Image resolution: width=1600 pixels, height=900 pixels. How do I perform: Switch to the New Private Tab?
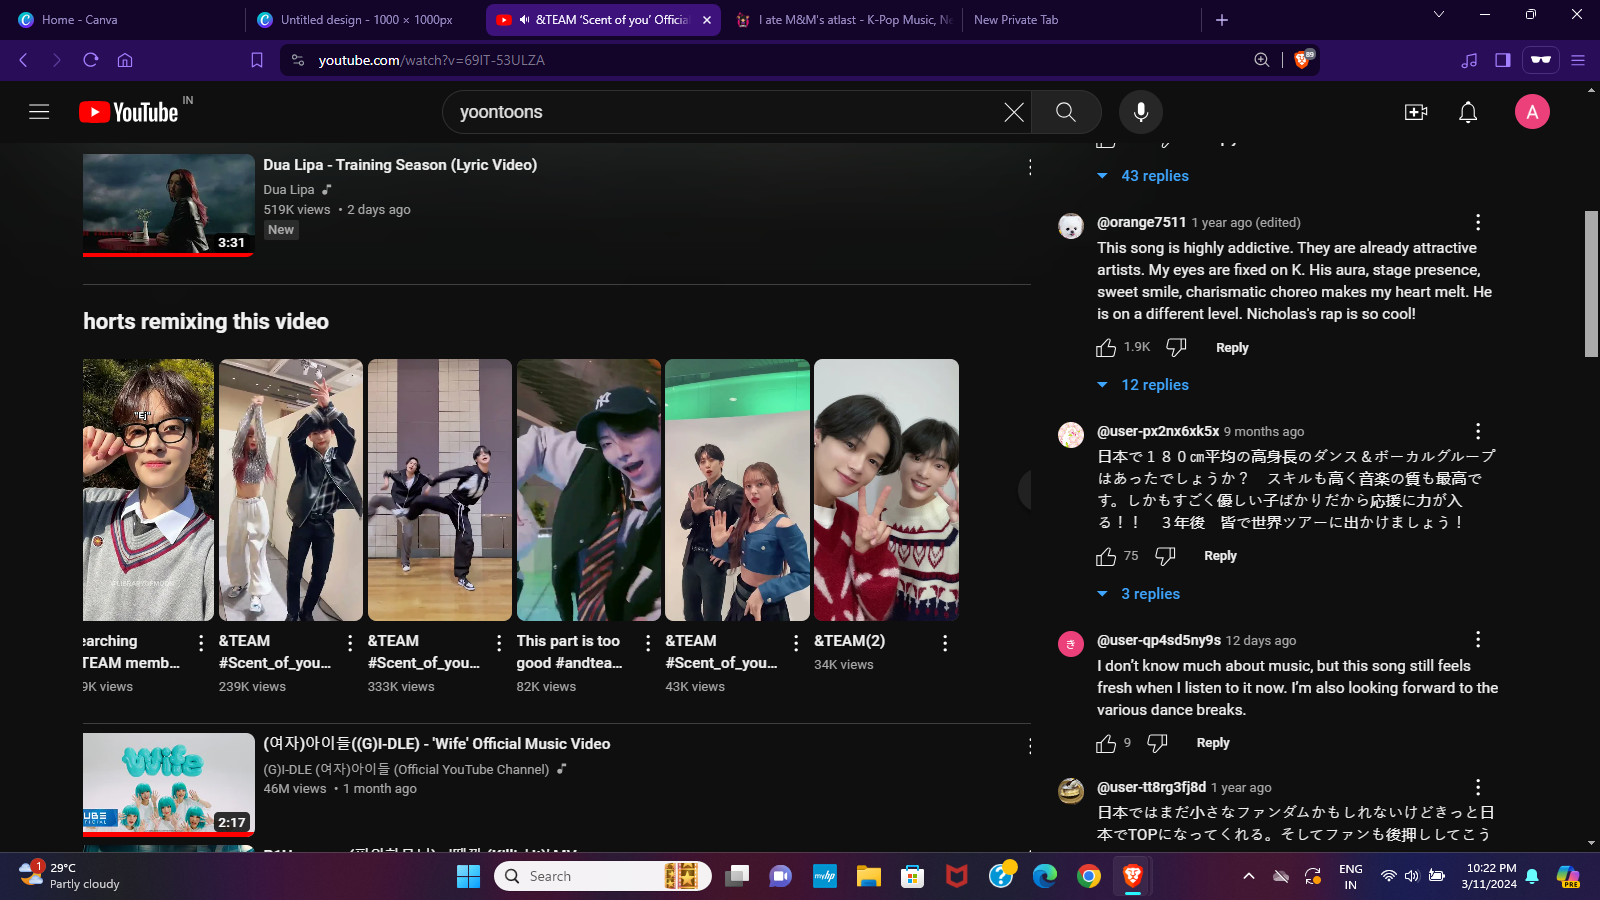1082,20
